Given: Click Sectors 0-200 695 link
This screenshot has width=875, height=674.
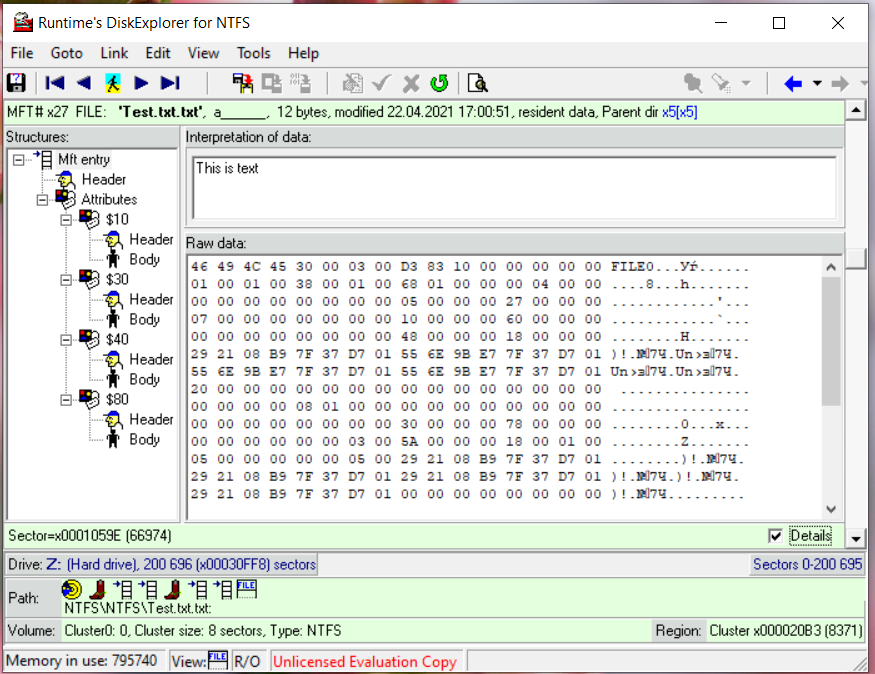Looking at the screenshot, I should (807, 564).
